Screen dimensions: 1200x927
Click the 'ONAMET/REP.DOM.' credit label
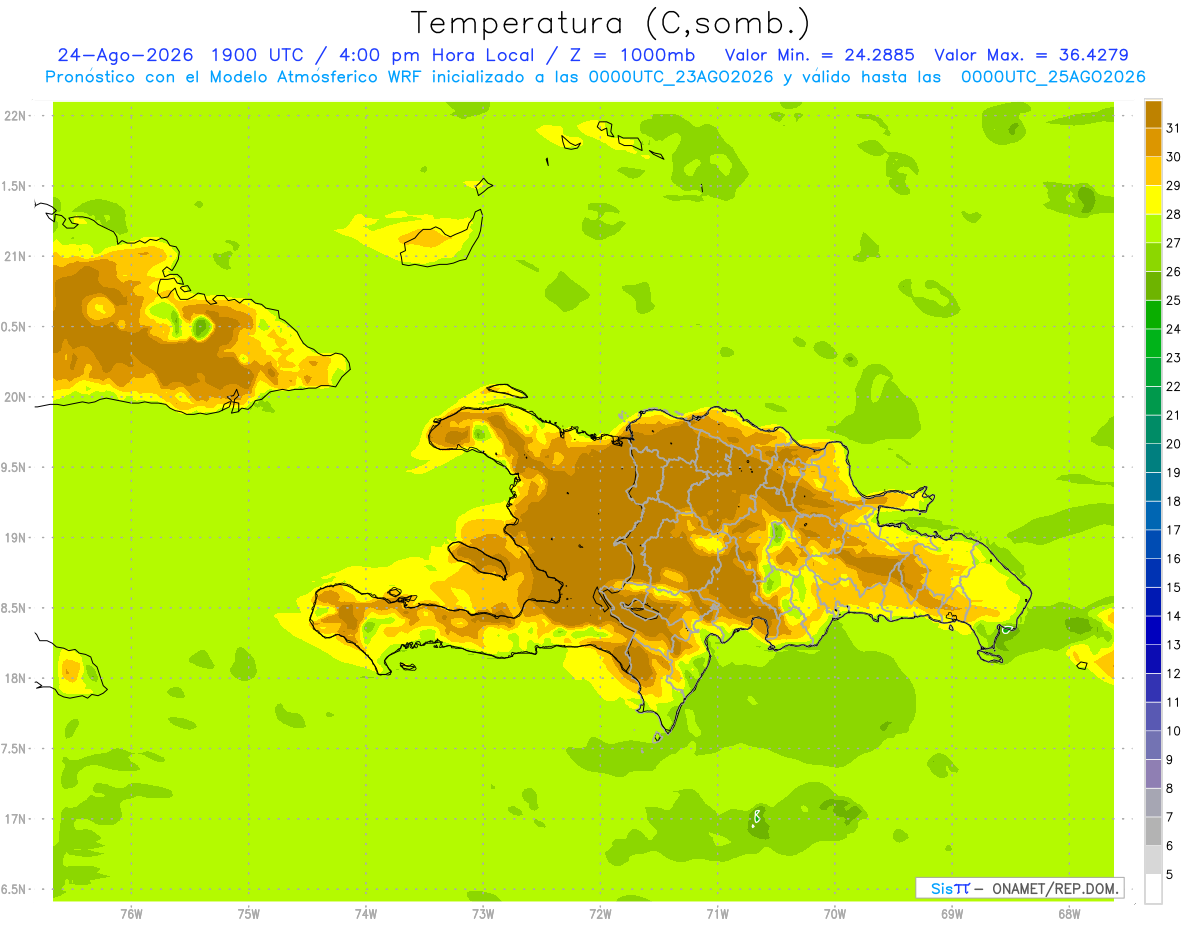pos(1054,888)
